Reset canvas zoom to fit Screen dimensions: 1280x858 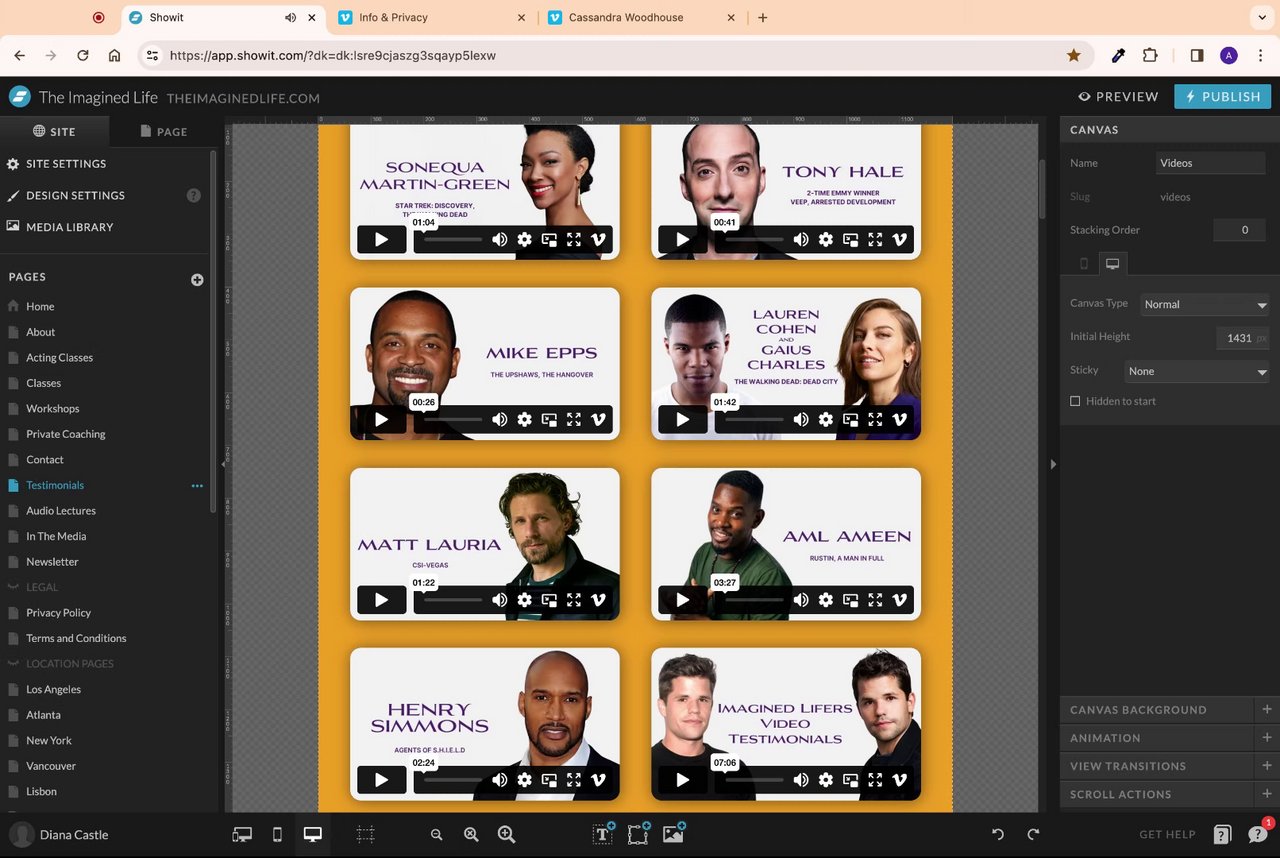click(471, 835)
